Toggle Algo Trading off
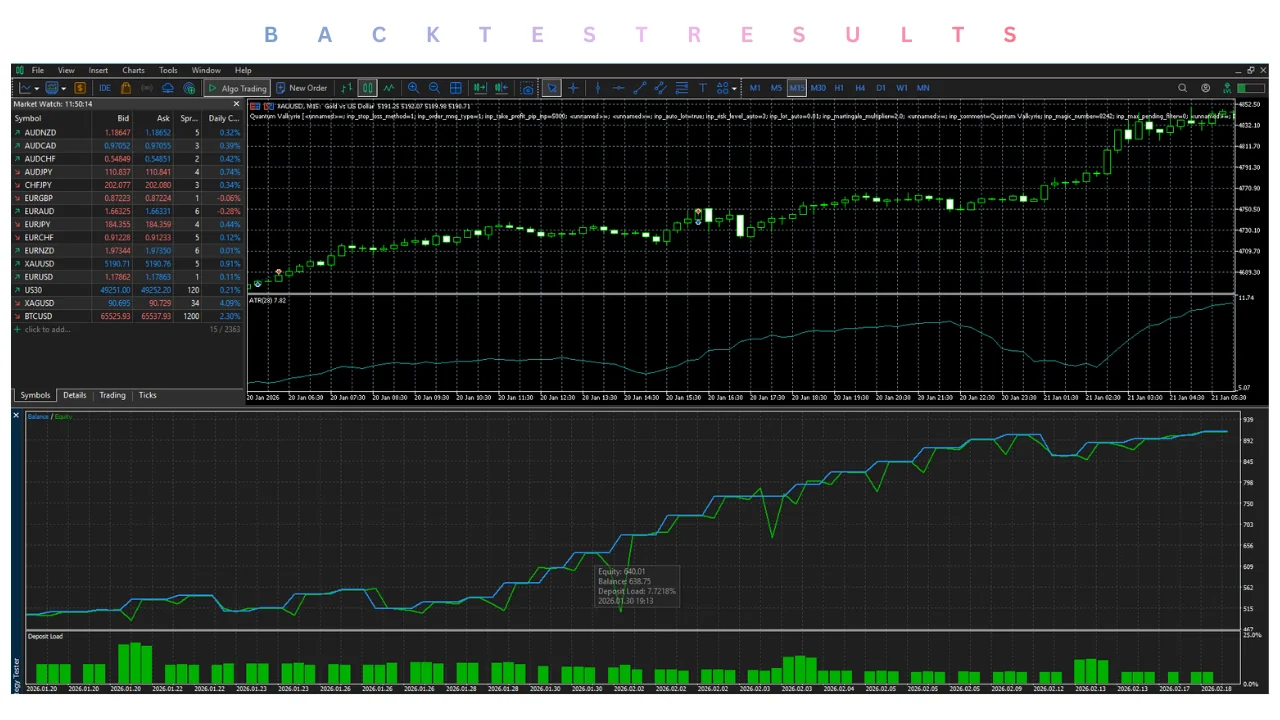 pos(237,88)
